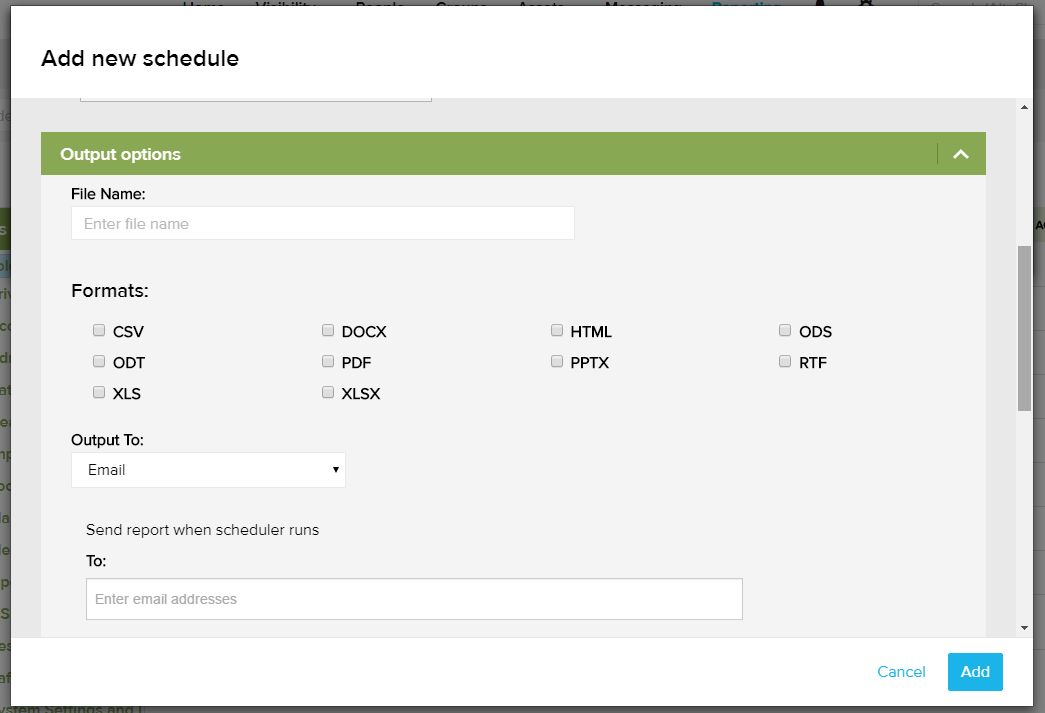
Task: Enable the CSV format checkbox
Action: tap(99, 331)
